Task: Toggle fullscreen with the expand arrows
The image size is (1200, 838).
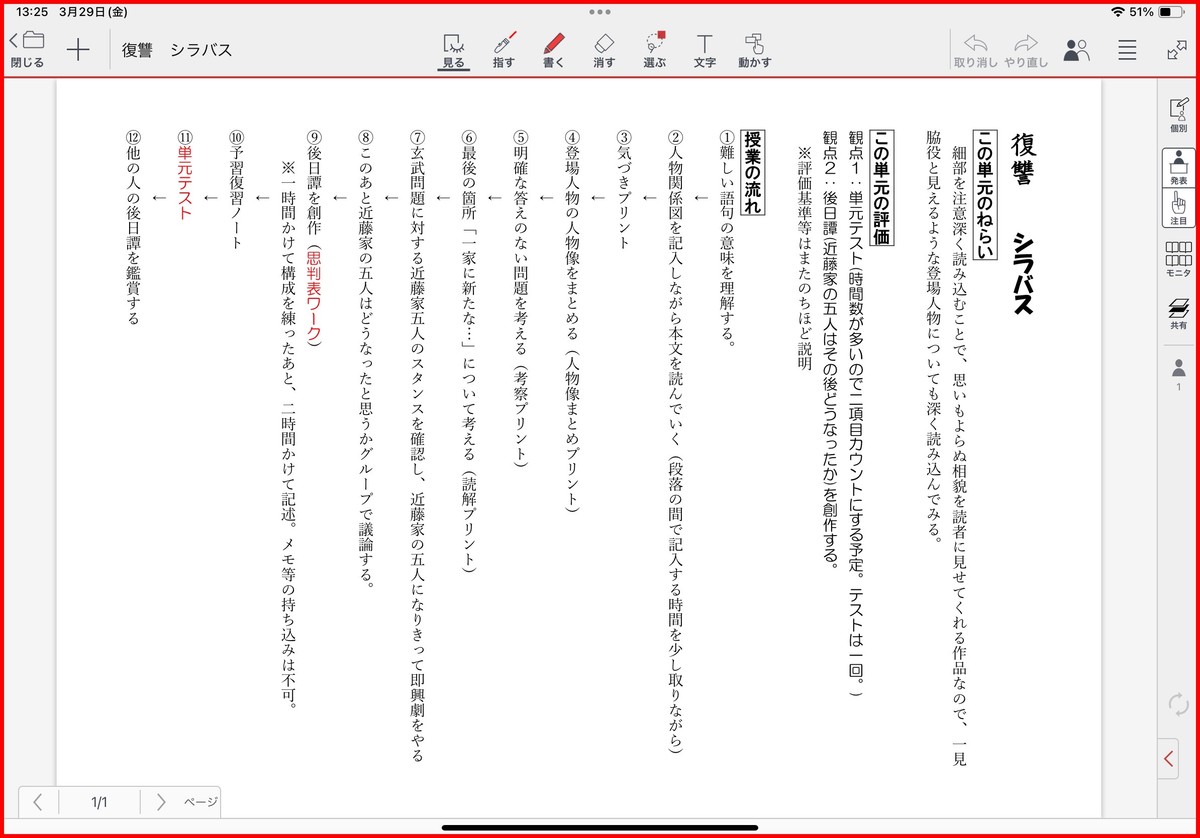Action: tap(1176, 50)
